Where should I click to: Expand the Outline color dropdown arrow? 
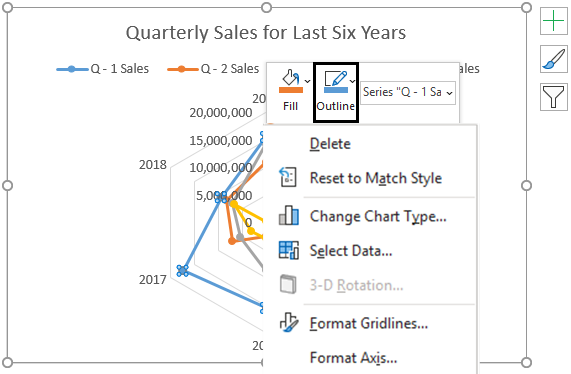352,81
